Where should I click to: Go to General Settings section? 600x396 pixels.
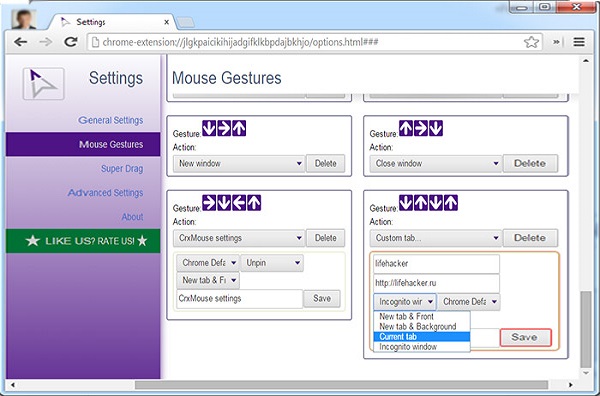click(x=111, y=120)
